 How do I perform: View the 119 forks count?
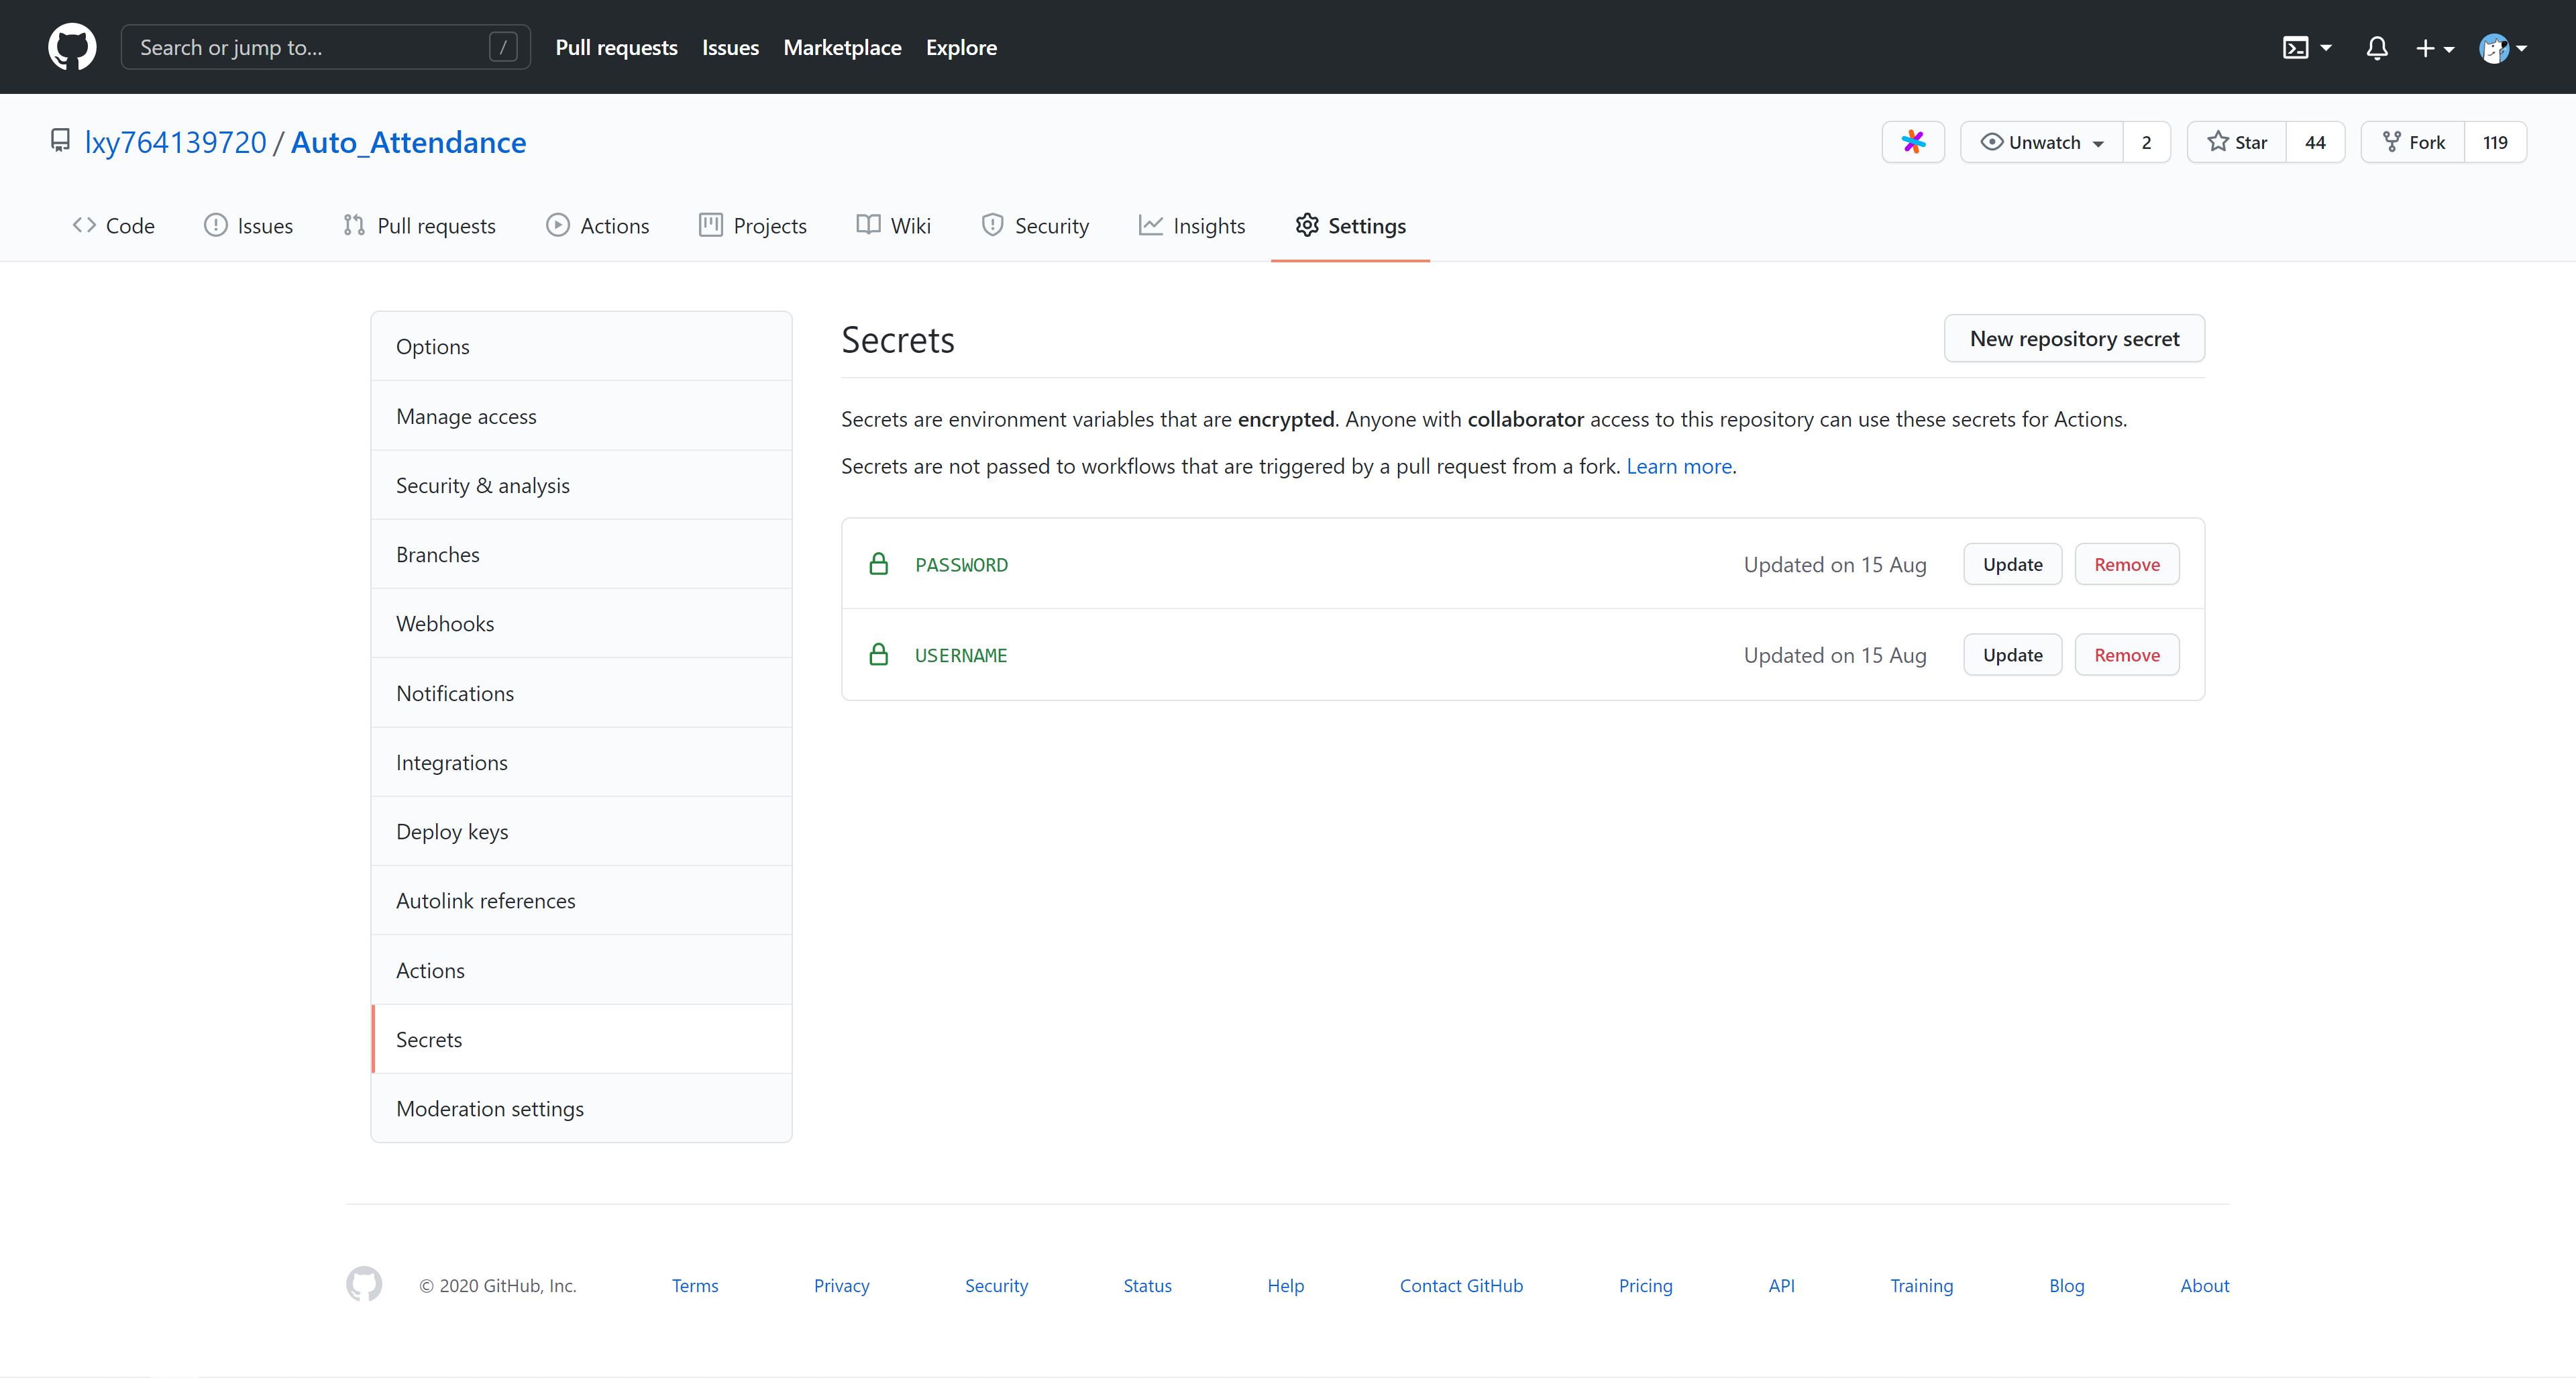click(2495, 142)
